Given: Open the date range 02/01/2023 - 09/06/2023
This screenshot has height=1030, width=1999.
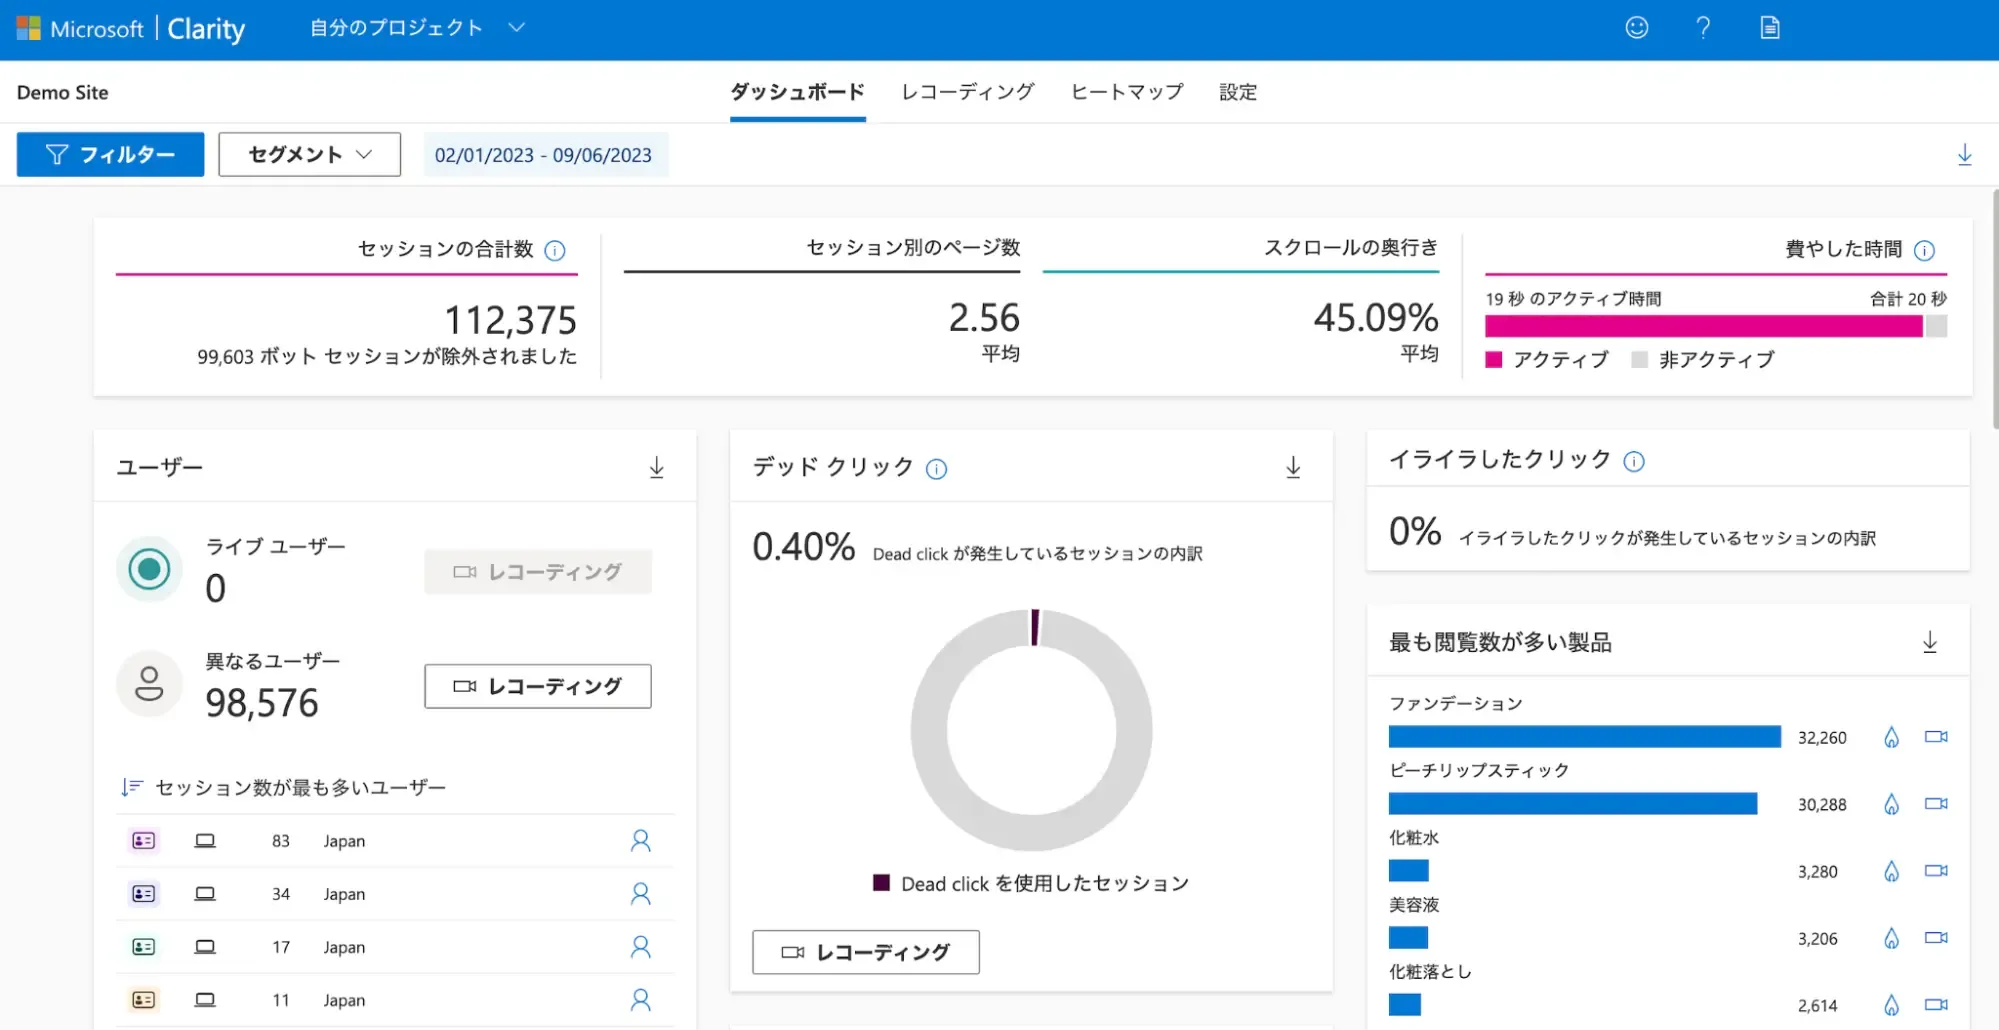Looking at the screenshot, I should (545, 154).
